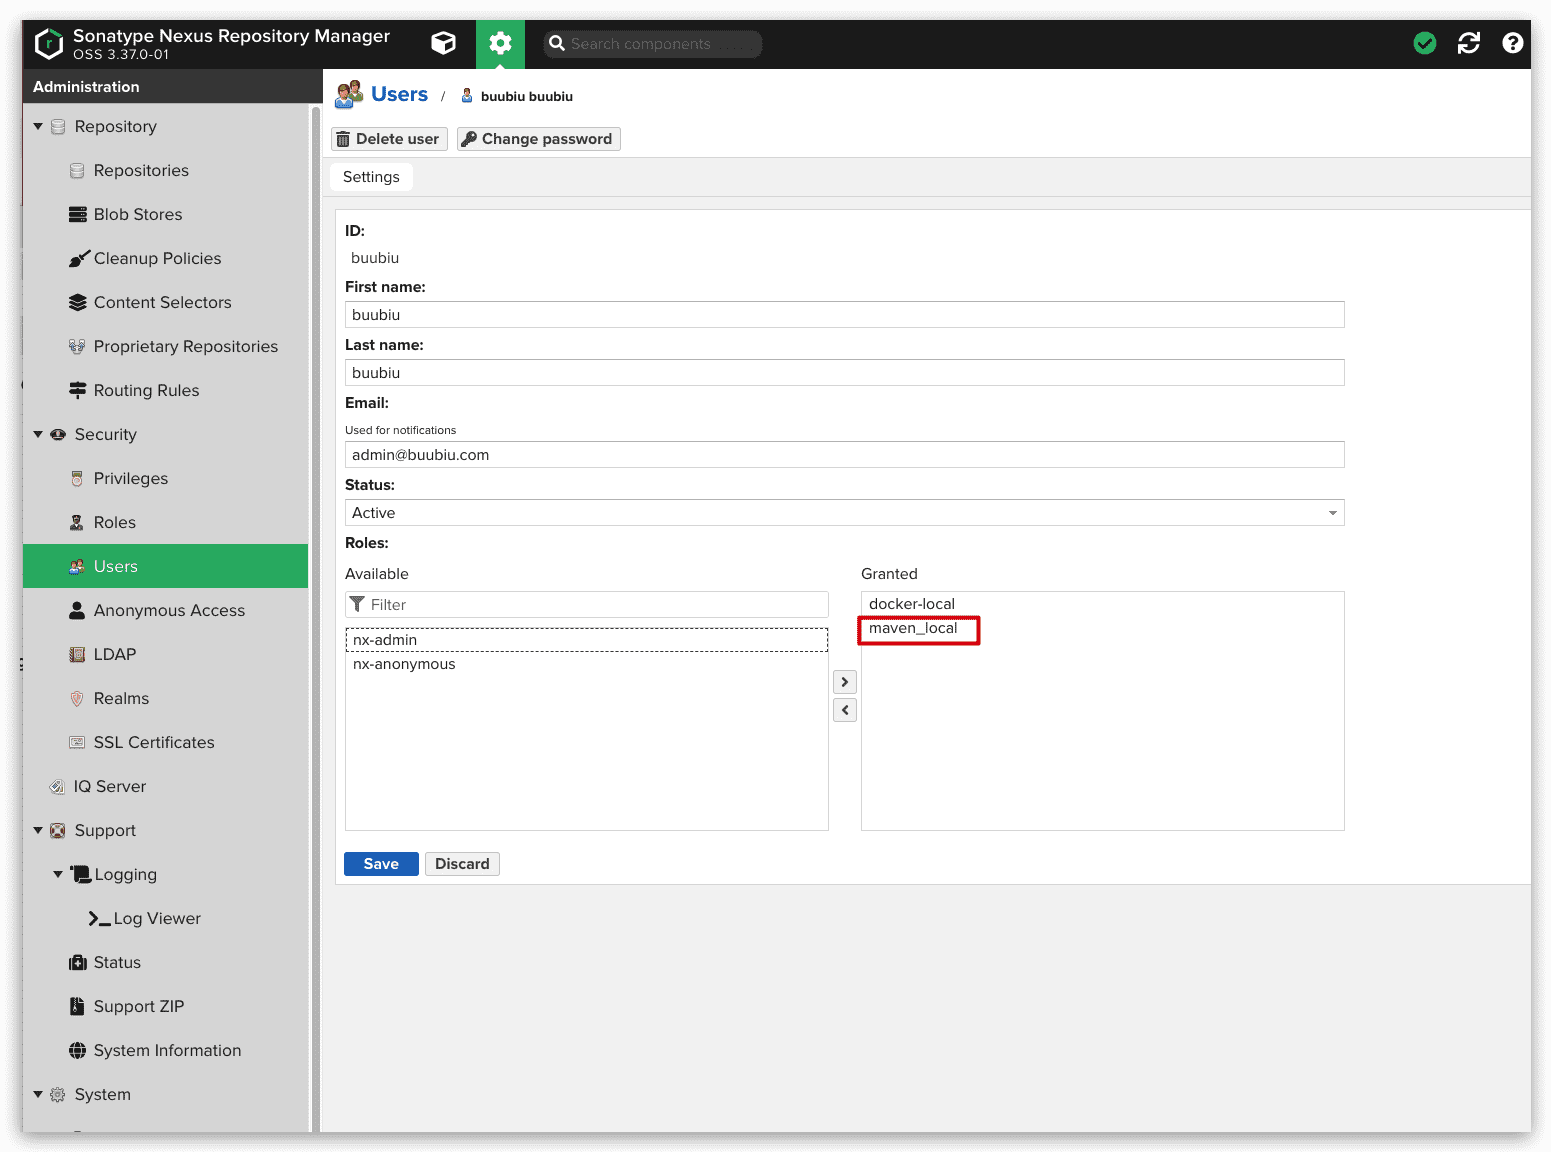Click the Change password button

(538, 139)
